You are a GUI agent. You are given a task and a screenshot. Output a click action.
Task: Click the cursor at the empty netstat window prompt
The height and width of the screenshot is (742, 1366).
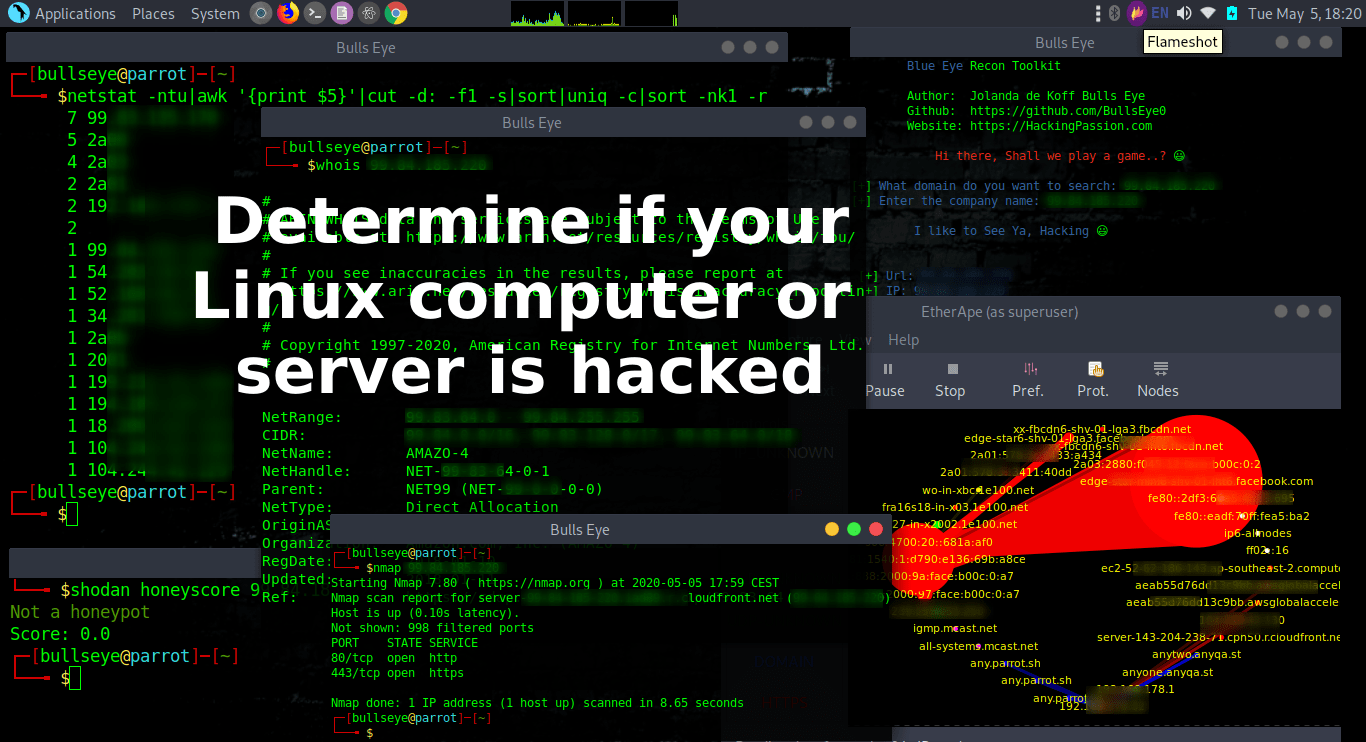(x=72, y=514)
